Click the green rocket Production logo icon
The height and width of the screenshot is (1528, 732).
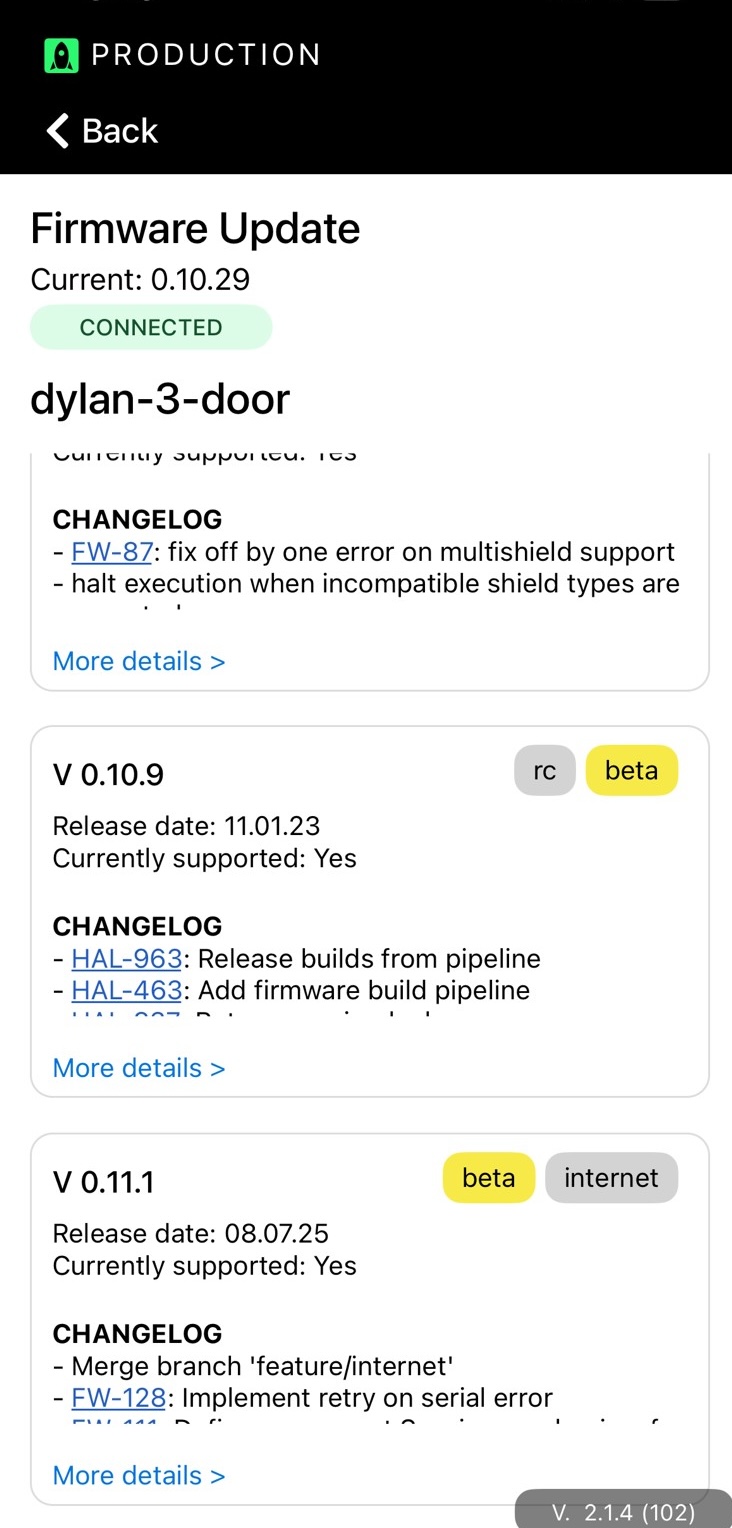tap(61, 55)
